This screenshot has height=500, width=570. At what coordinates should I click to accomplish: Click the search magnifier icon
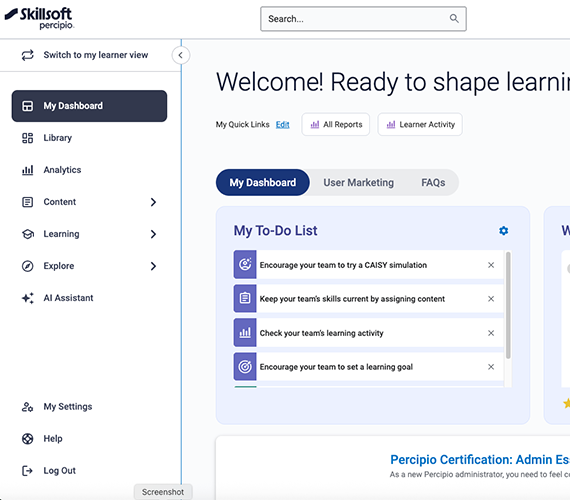click(x=454, y=19)
